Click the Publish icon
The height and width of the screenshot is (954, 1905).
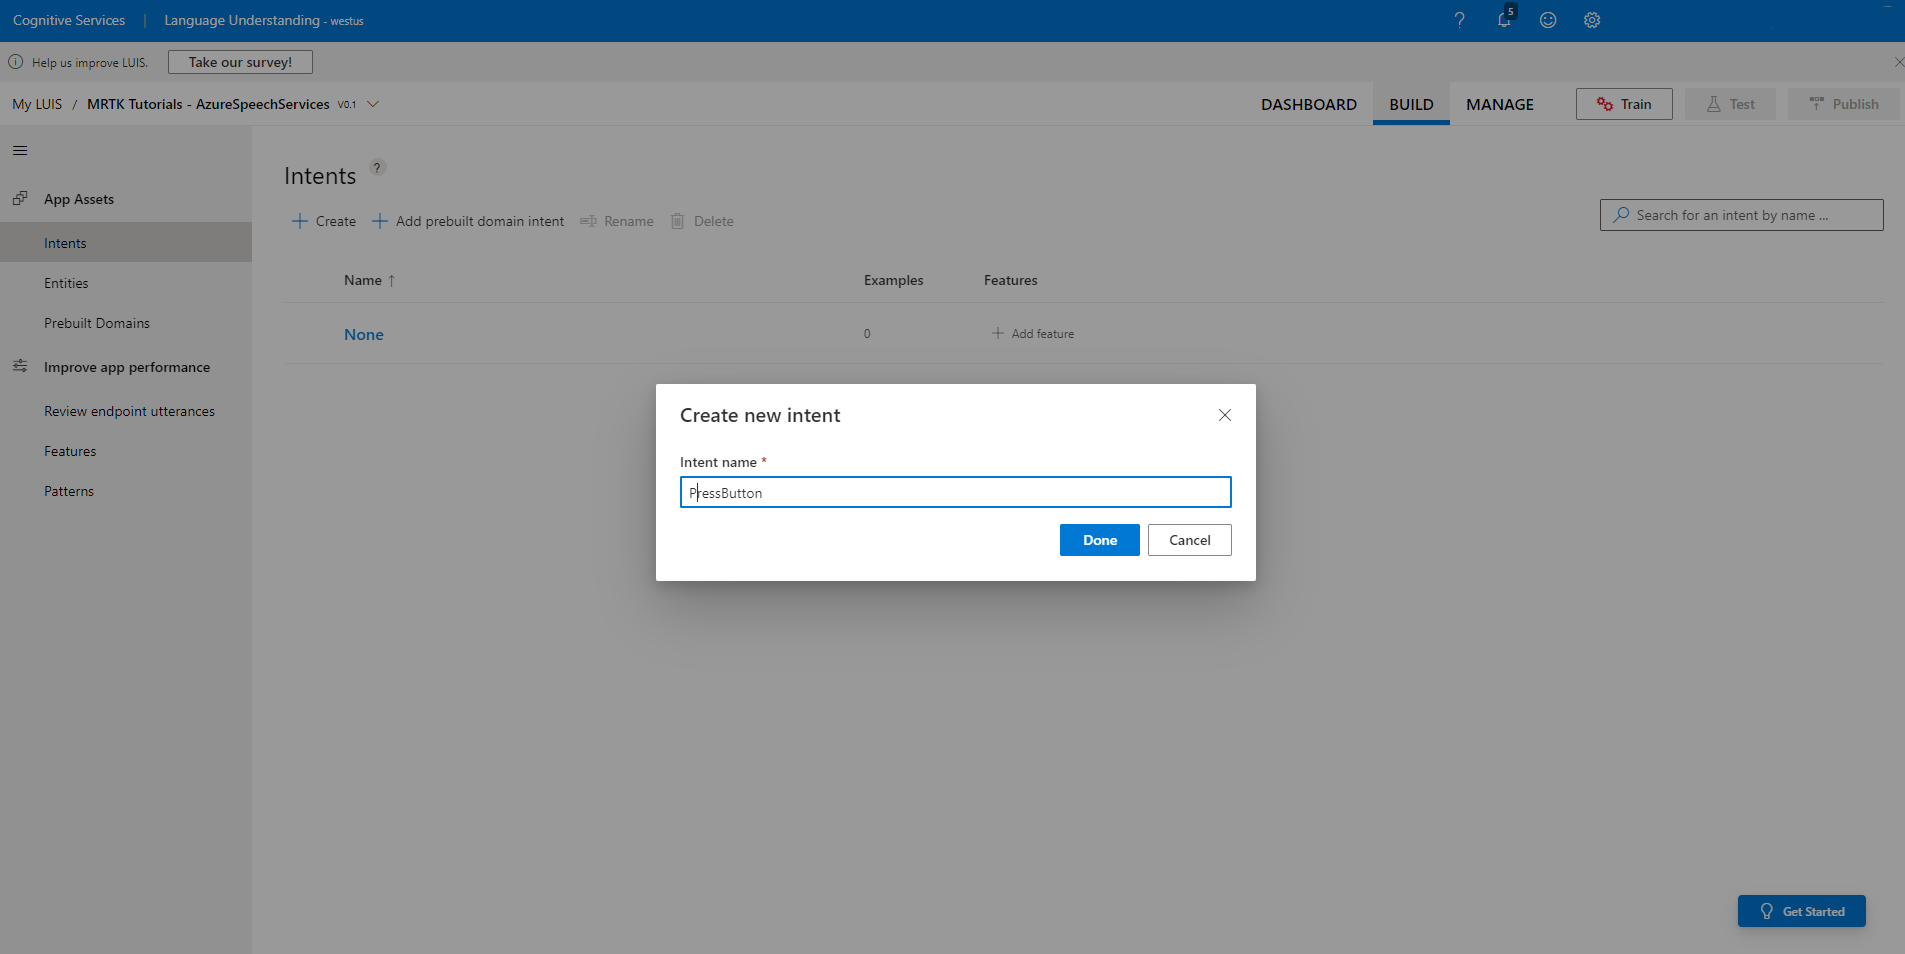pos(1817,104)
